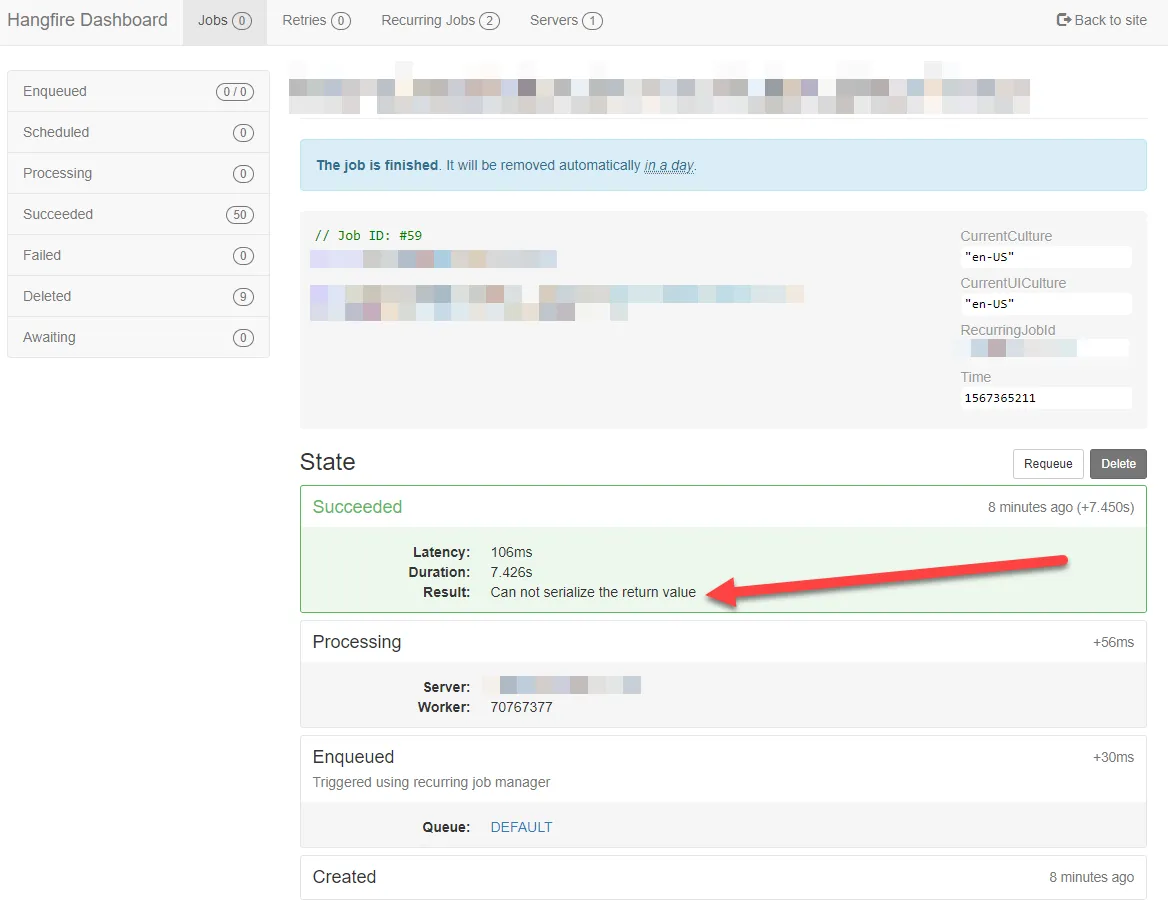Viewport: 1168px width, 900px height.
Task: Show the Failed jobs list
Action: (x=139, y=255)
